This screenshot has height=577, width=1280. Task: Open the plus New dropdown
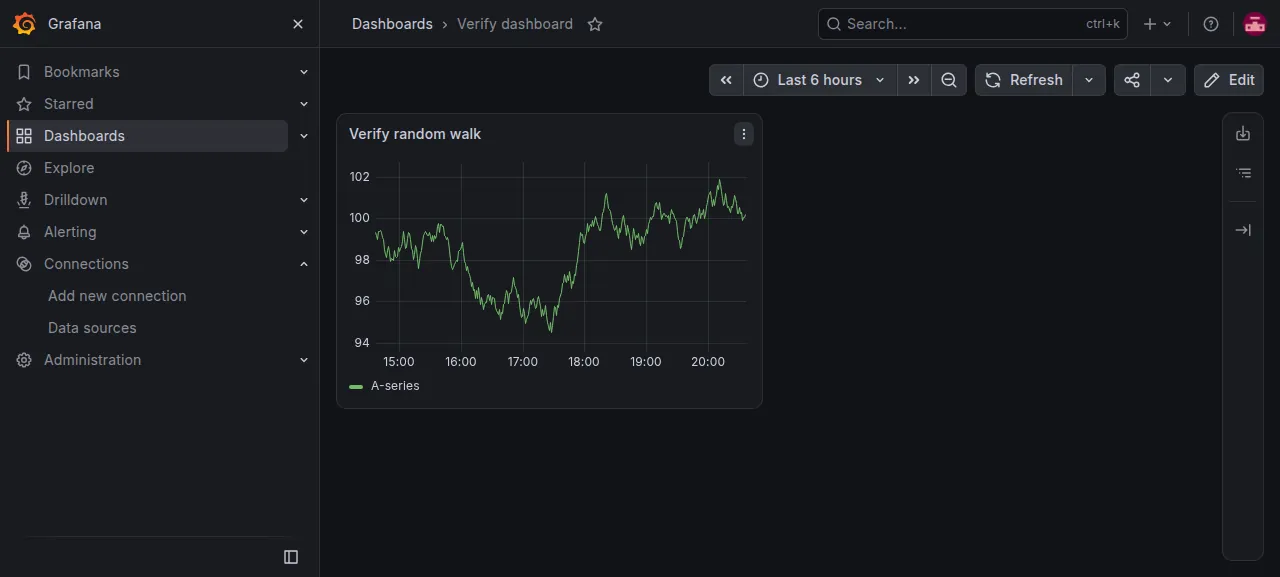tap(1157, 24)
